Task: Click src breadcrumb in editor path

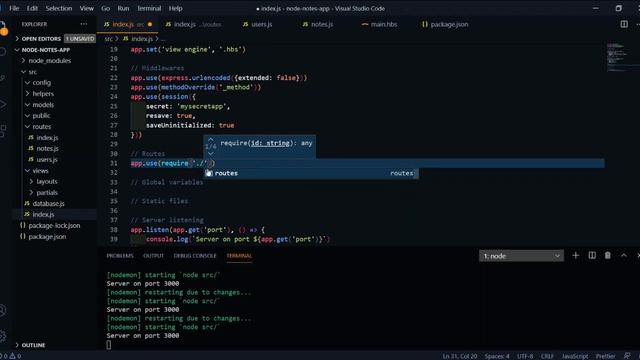Action: coord(108,39)
